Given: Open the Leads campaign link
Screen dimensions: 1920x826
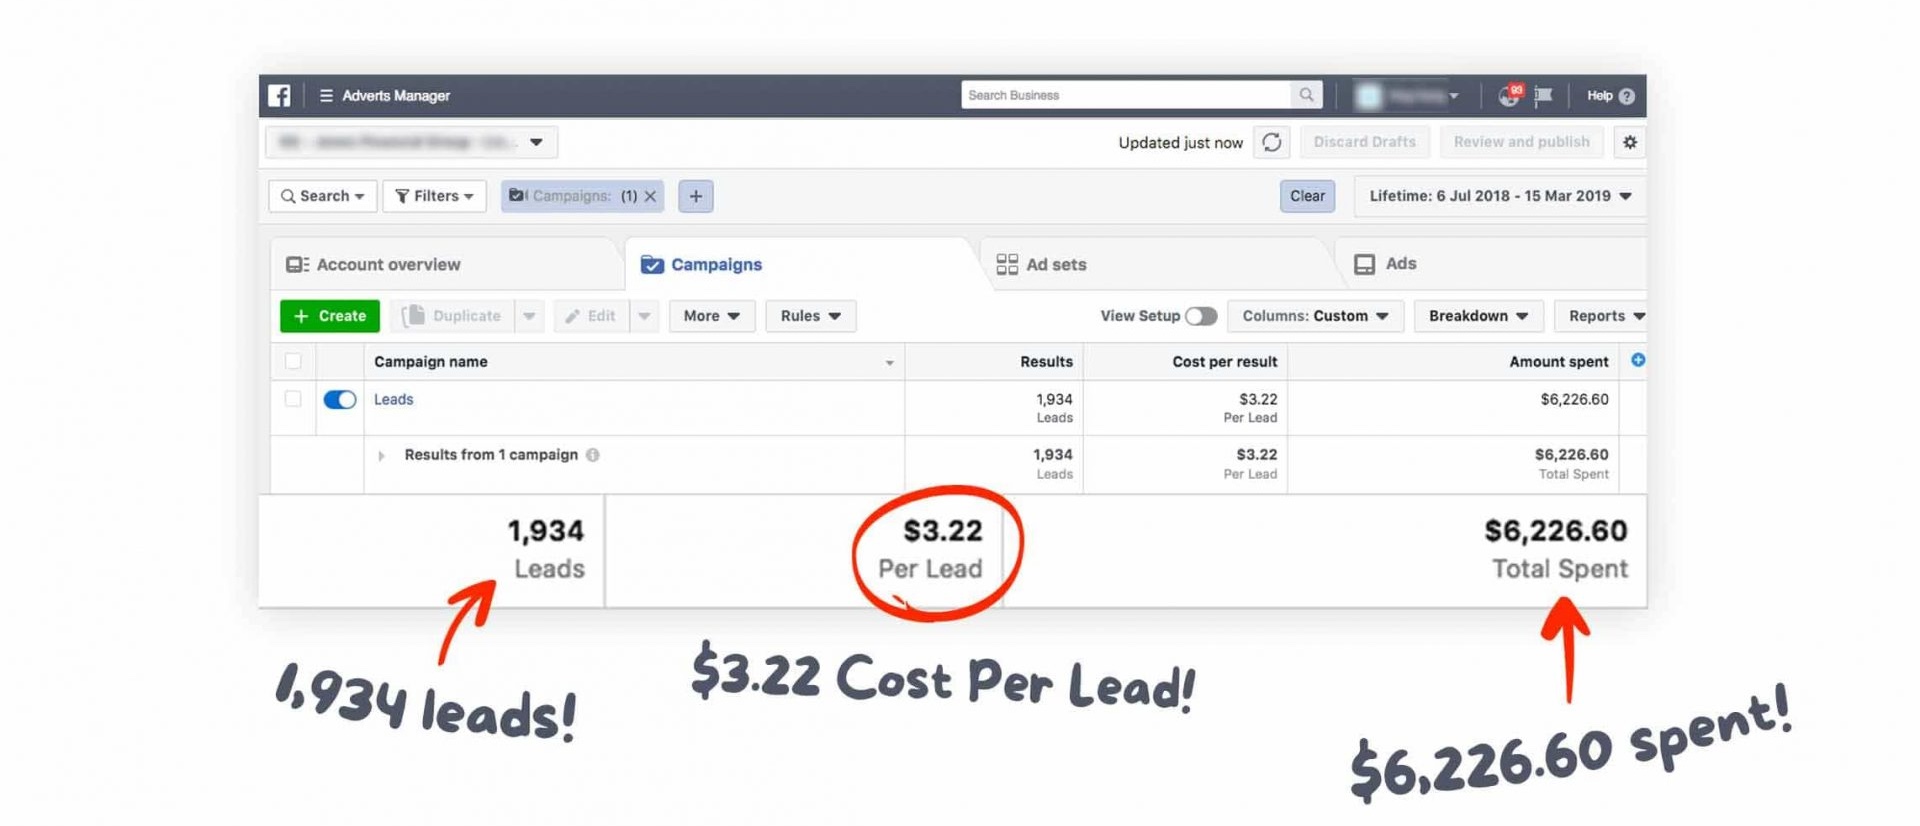Looking at the screenshot, I should tap(393, 399).
